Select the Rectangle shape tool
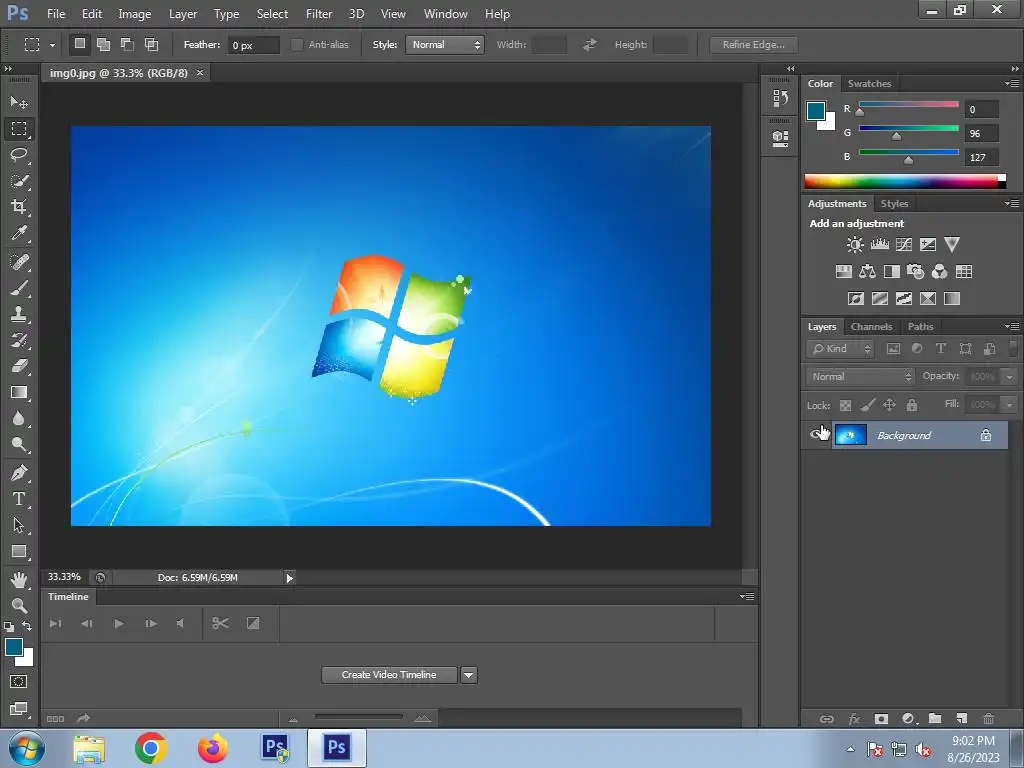Screen dimensions: 1024x768 (x=19, y=552)
